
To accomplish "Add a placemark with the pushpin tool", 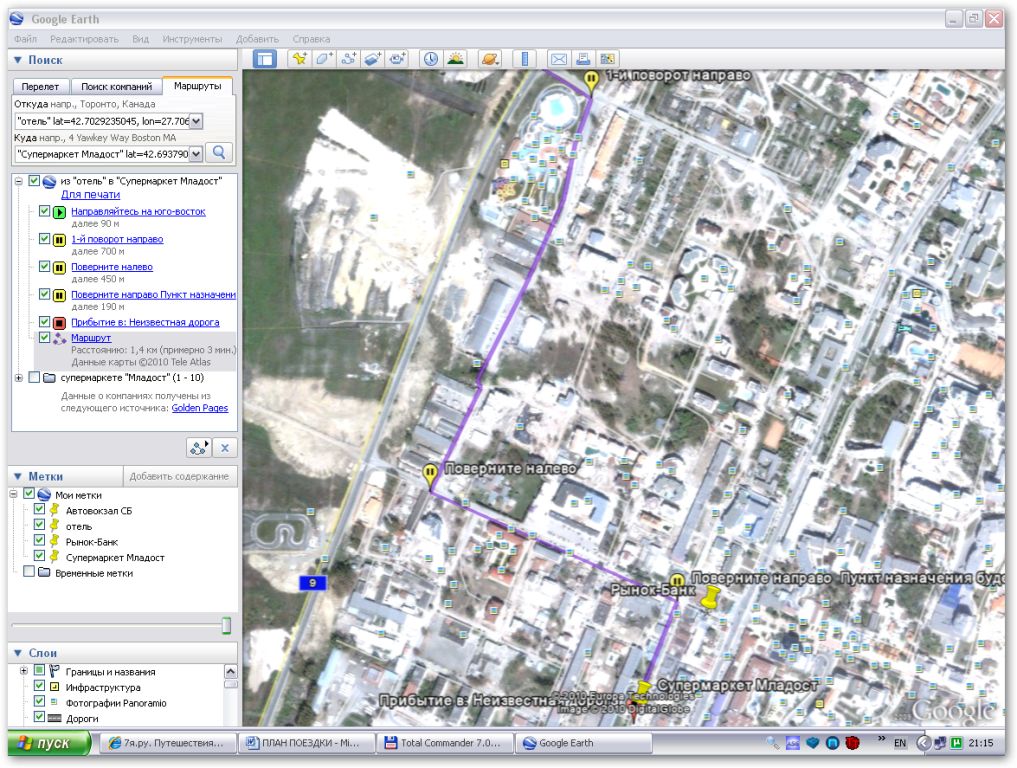I will tap(300, 59).
